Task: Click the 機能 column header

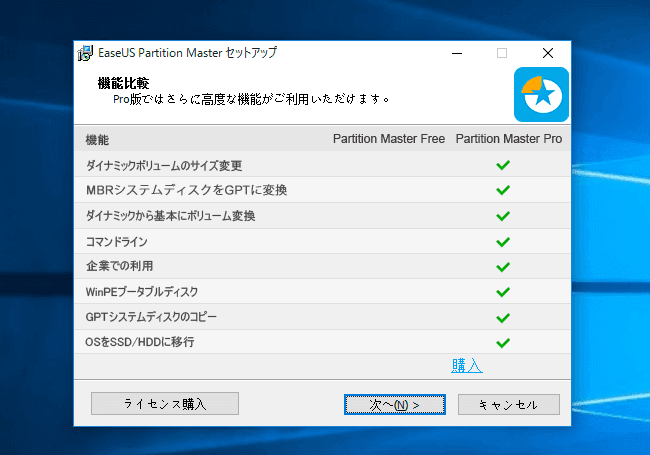Action: [97, 140]
